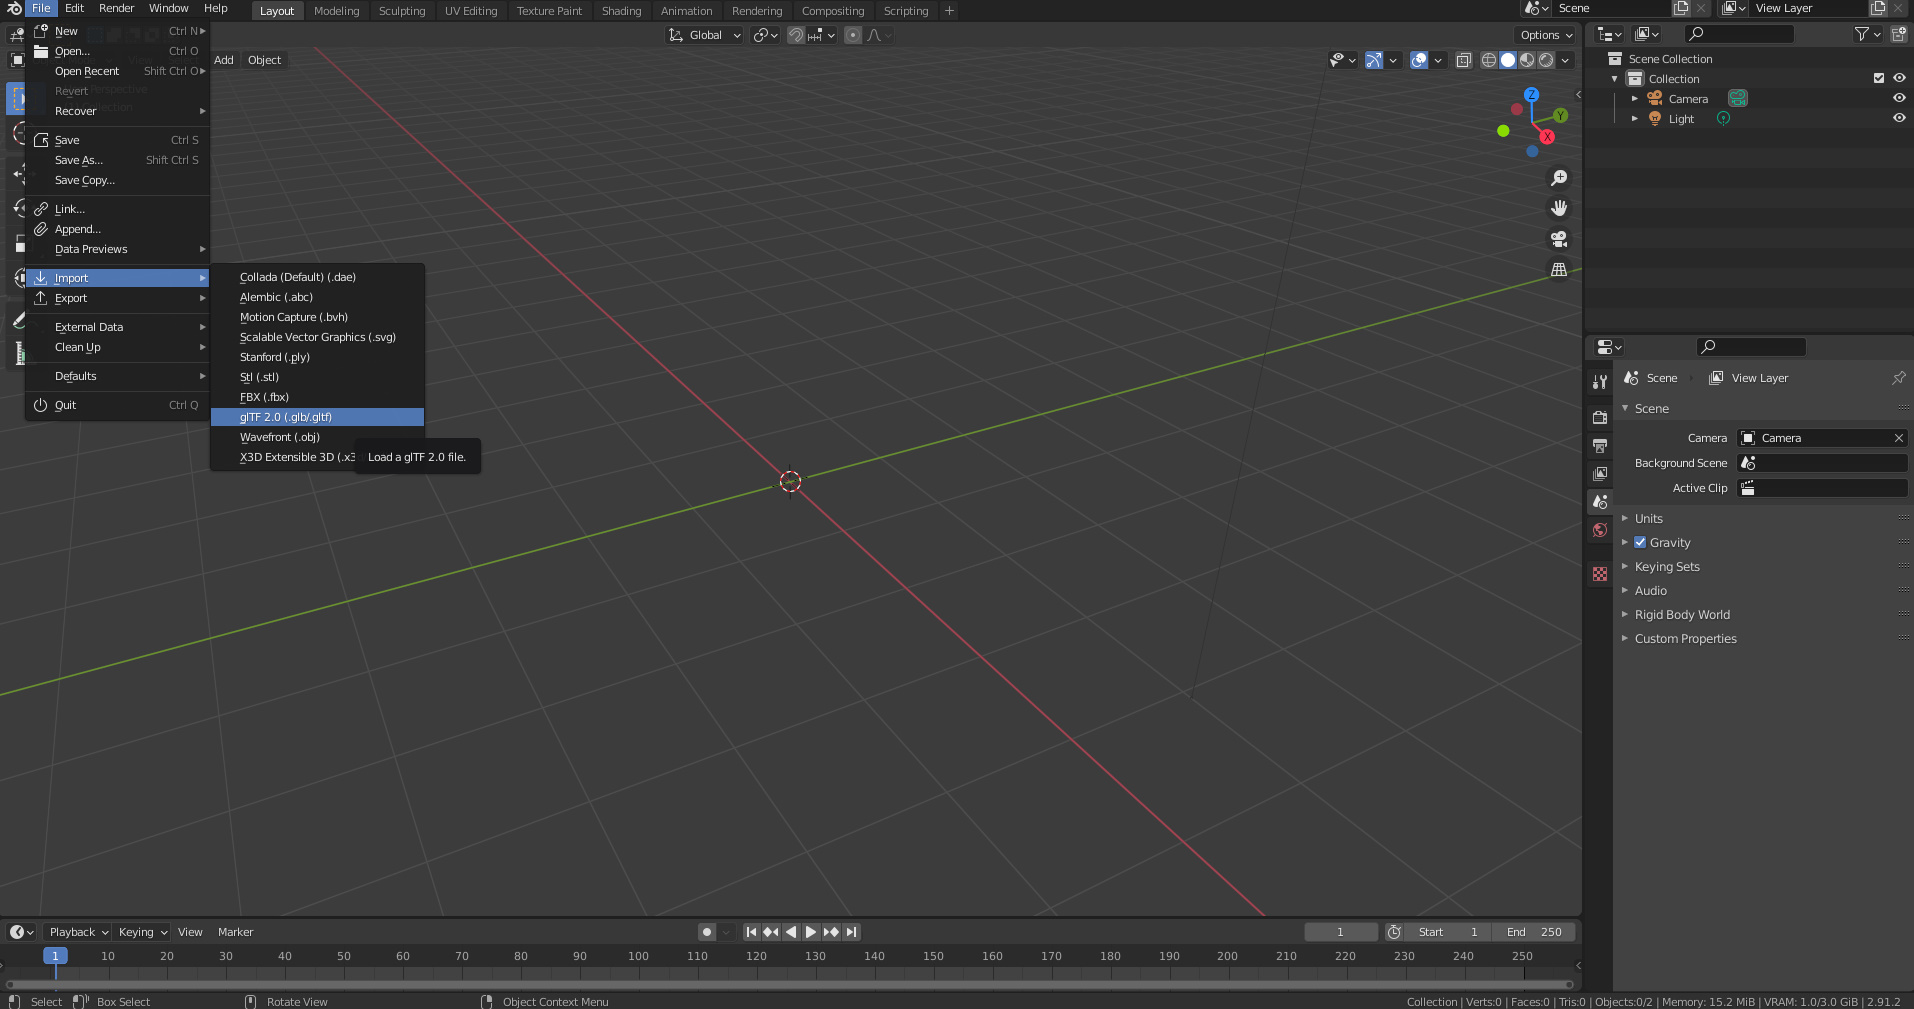This screenshot has width=1914, height=1009.
Task: Open the World properties tab icon
Action: pyautogui.click(x=1600, y=530)
